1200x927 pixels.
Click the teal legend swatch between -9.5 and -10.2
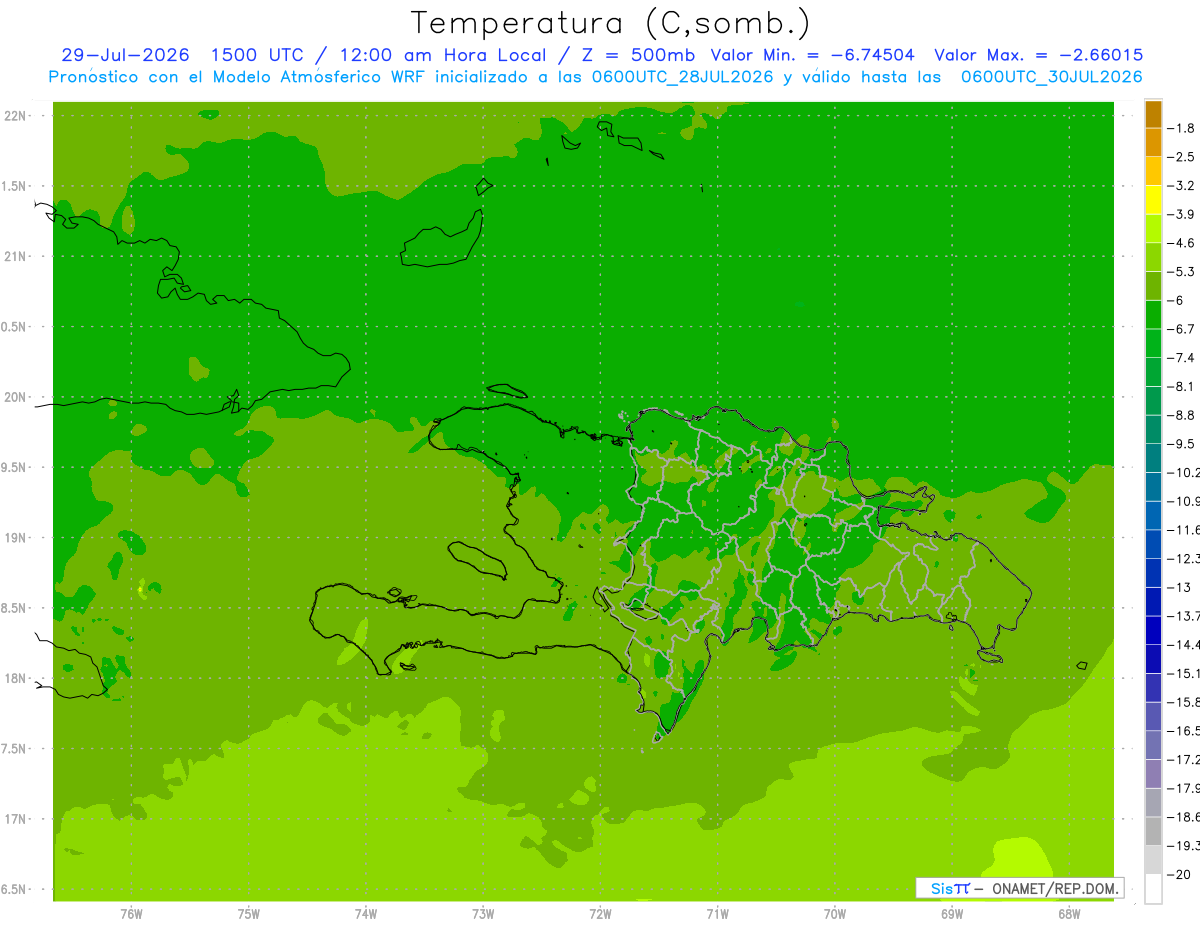tap(1153, 458)
